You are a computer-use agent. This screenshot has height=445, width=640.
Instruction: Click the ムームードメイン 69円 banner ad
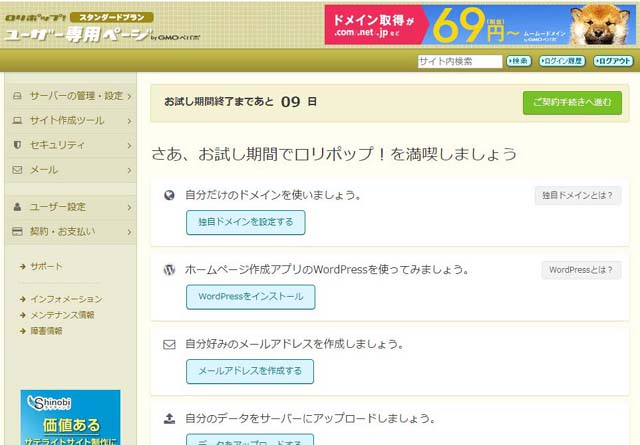[480, 24]
